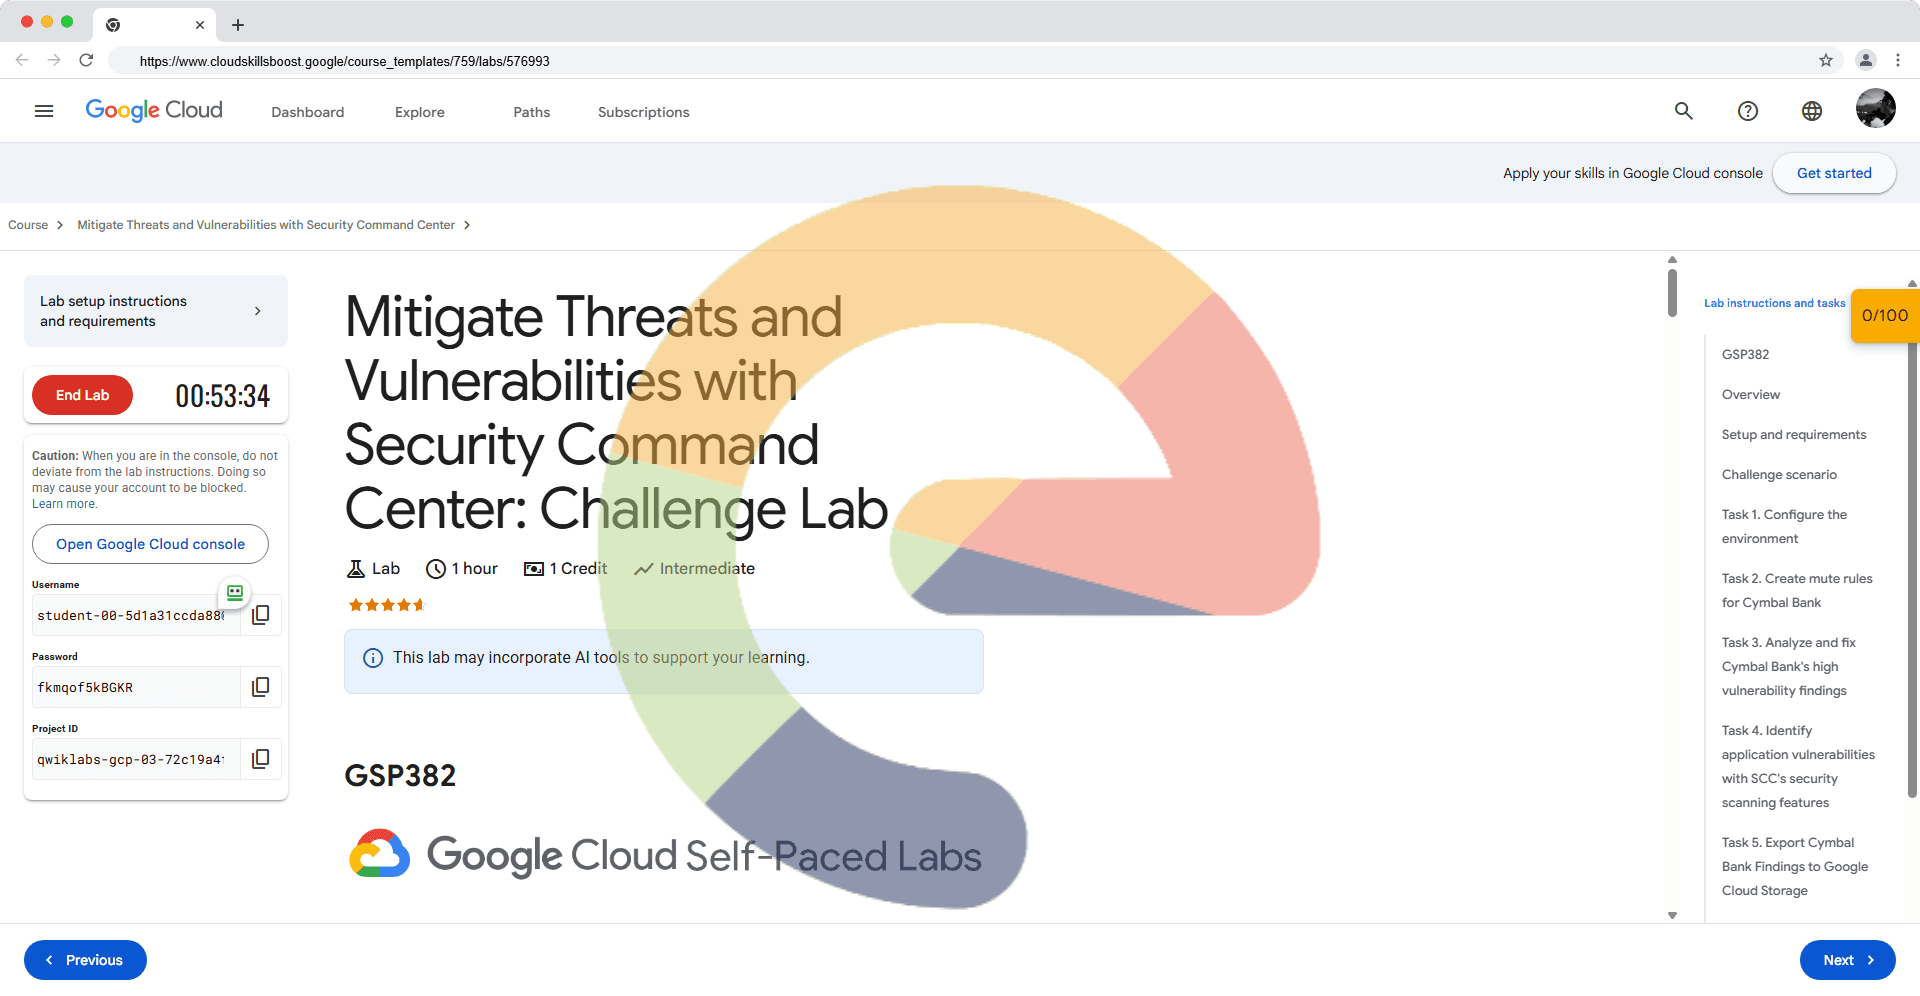Click the breadcrumb chevron after course title
This screenshot has height=996, width=1920.
point(467,225)
